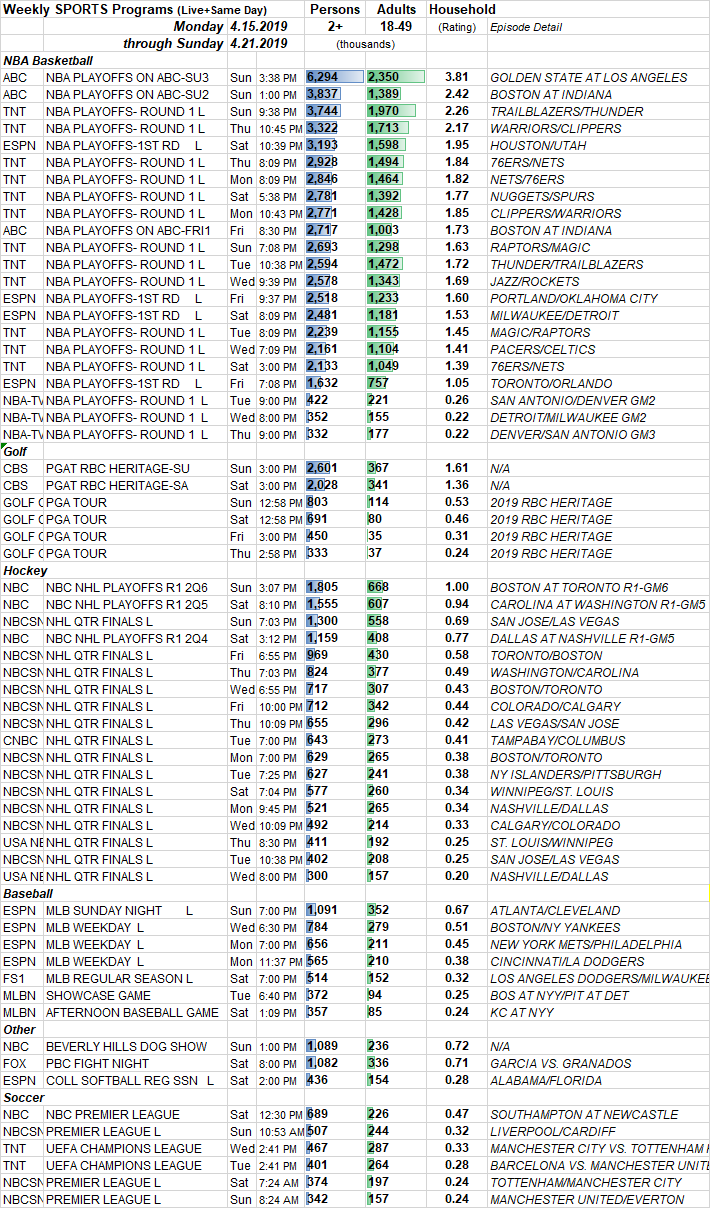This screenshot has height=1208, width=710.
Task: Click 'NBC NHL PLAYOFFS R1 2Q6' program cell
Action: [135, 587]
